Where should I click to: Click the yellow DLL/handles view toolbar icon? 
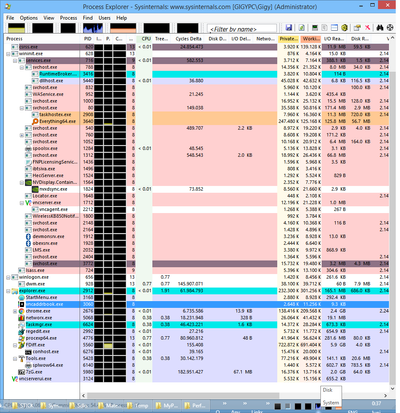(345, 28)
